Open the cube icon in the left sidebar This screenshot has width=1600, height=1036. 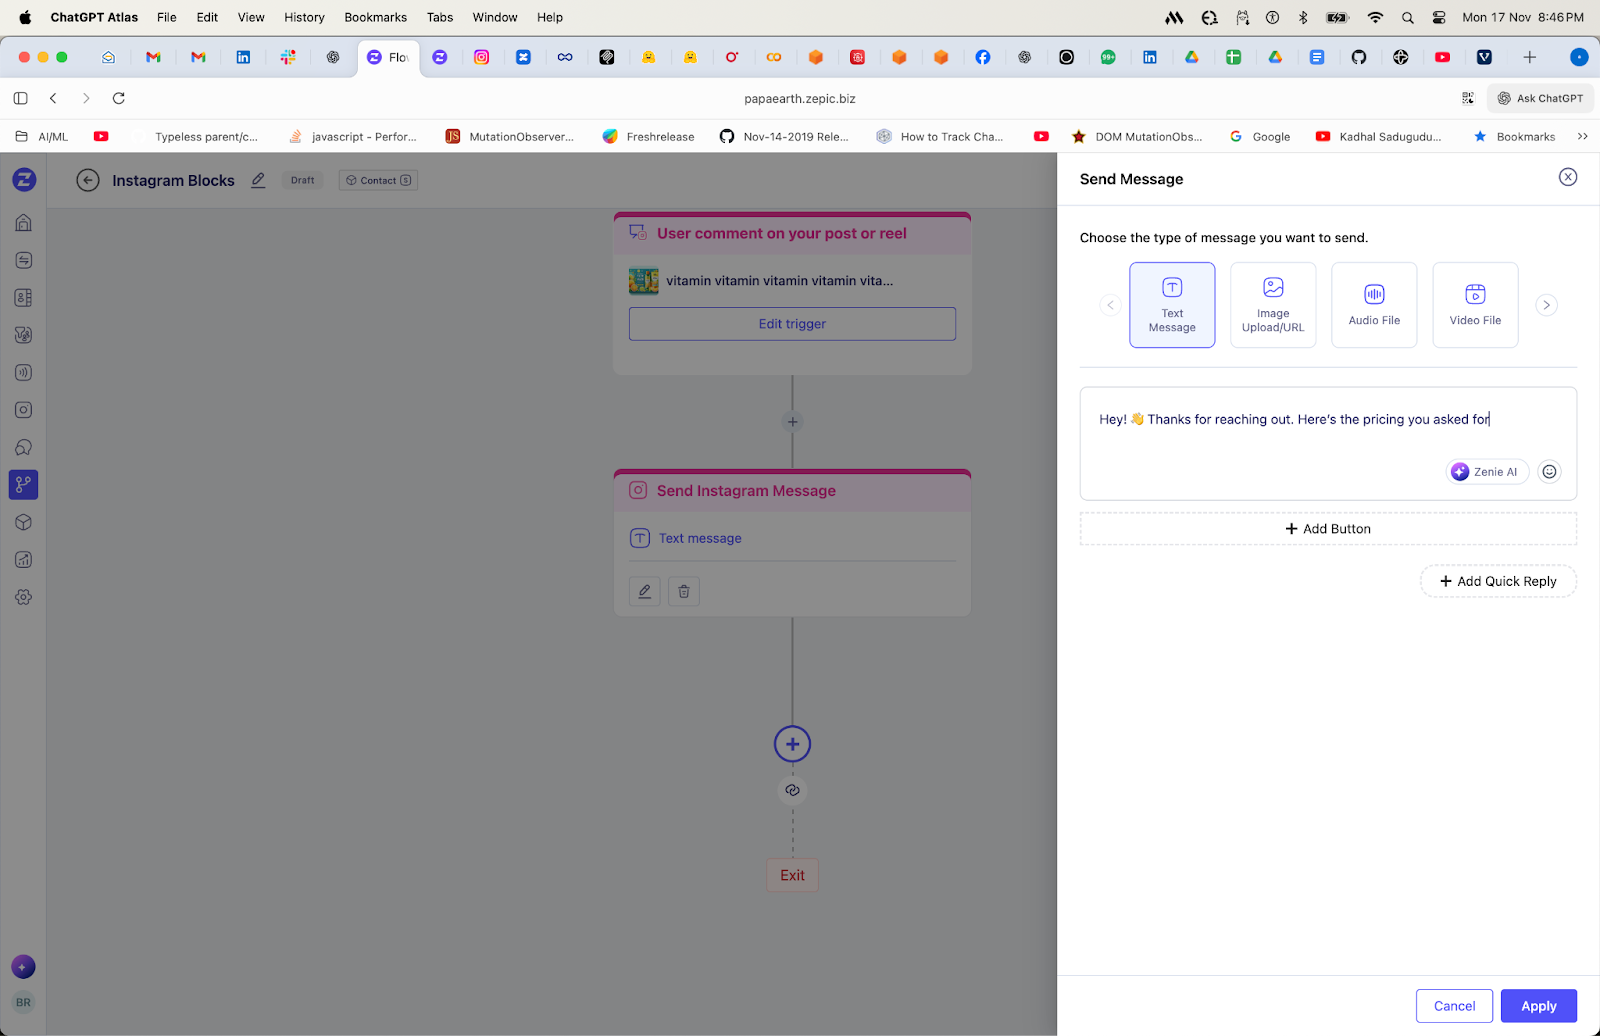click(x=24, y=522)
